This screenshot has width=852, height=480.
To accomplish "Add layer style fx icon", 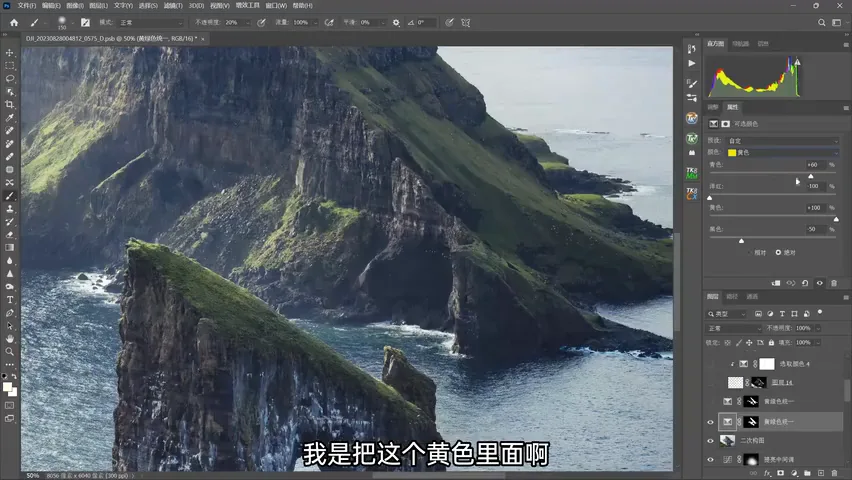I will [767, 473].
